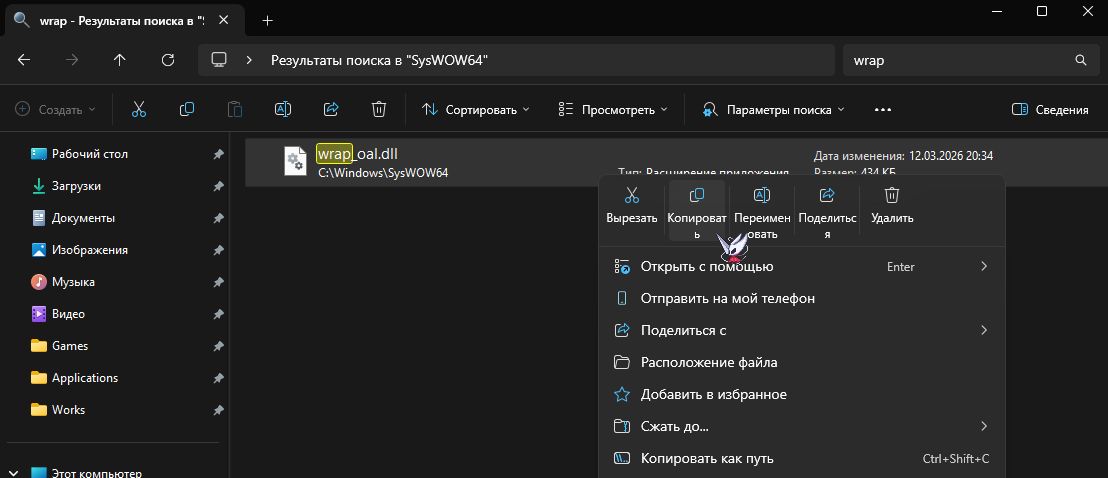Click the search box containing wrap
Viewport: 1108px width, 478px height.
(970, 60)
